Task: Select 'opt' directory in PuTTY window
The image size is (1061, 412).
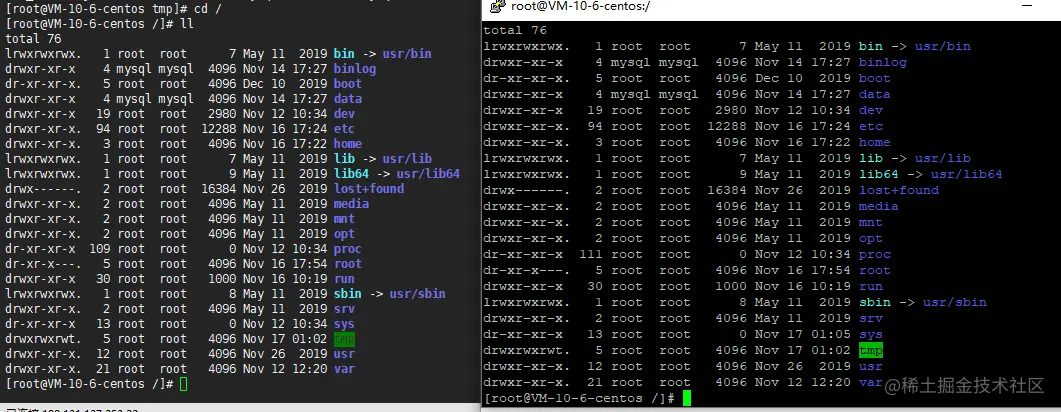Action: coord(871,238)
